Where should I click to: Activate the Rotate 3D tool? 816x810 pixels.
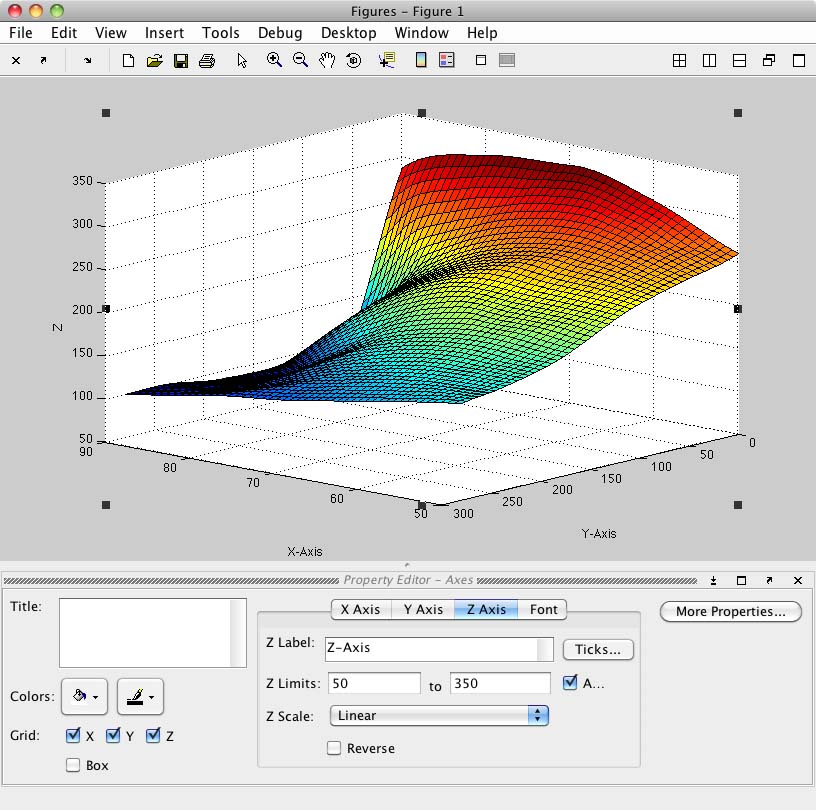354,60
